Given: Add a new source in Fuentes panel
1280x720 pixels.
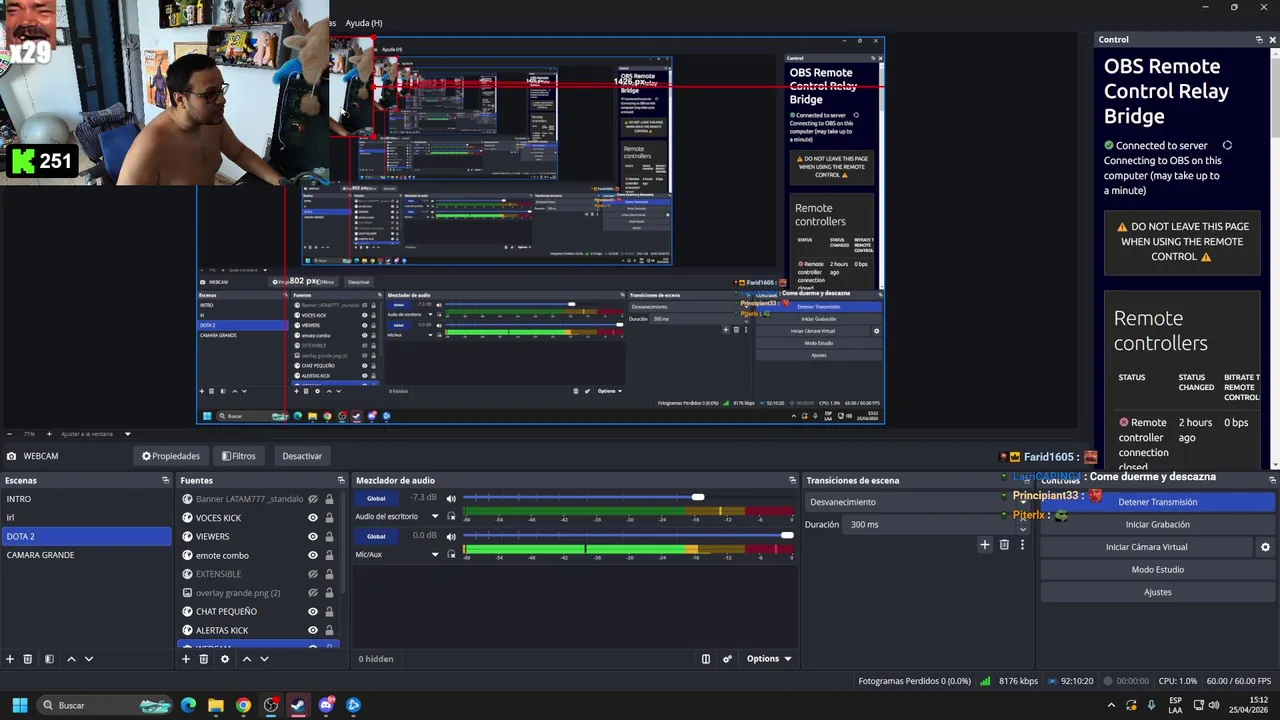Looking at the screenshot, I should (186, 659).
